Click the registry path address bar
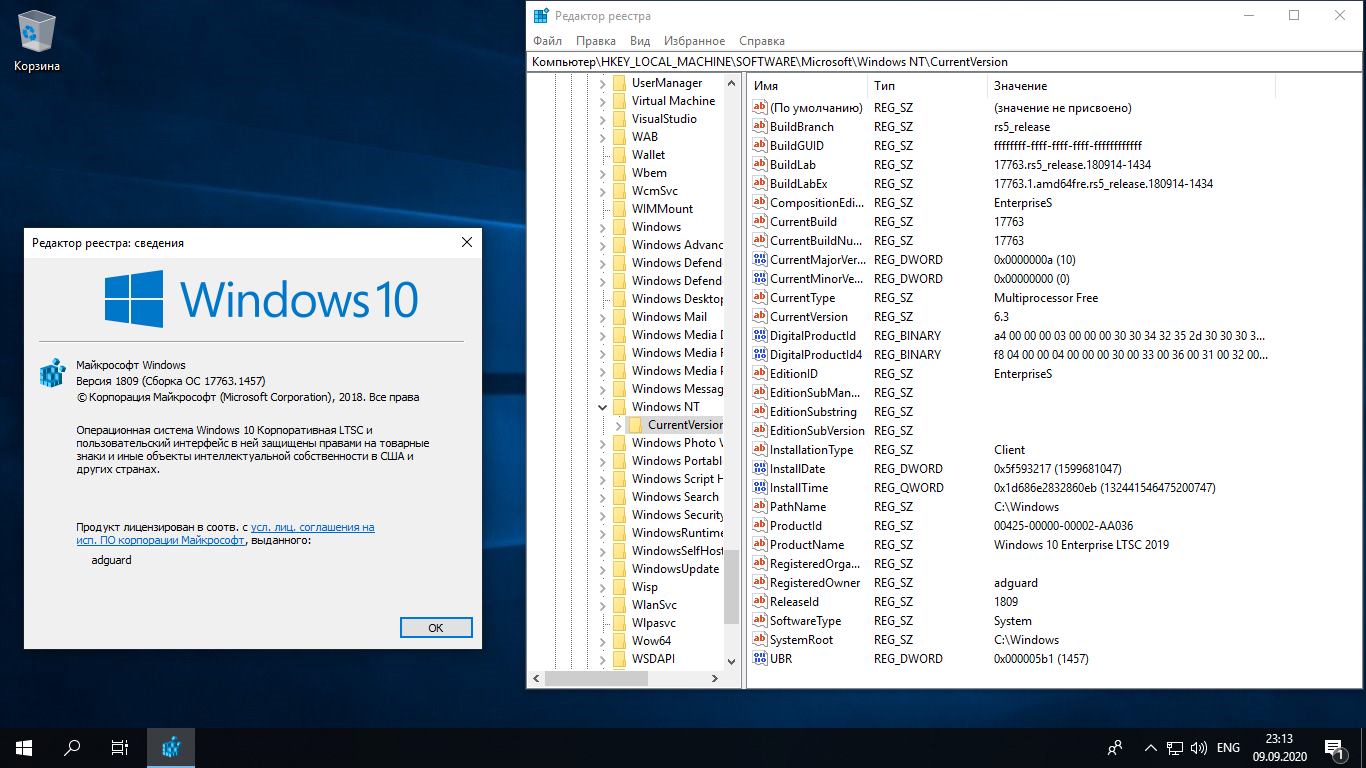Viewport: 1366px width, 768px height. tap(945, 62)
